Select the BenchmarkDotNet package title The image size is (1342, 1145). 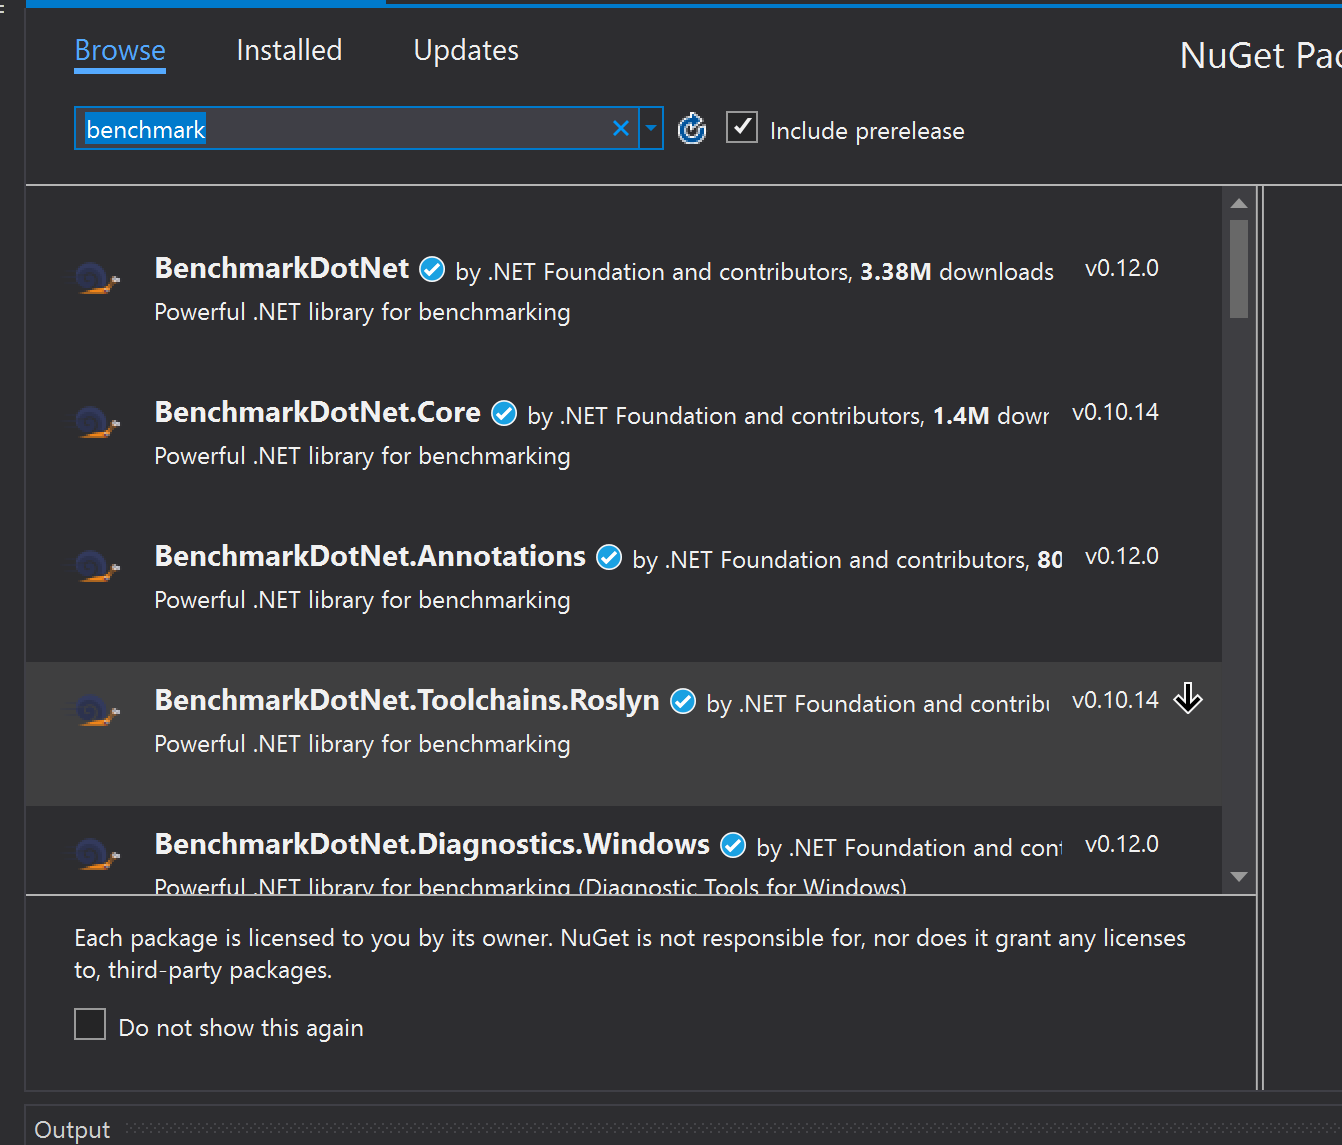[x=282, y=268]
